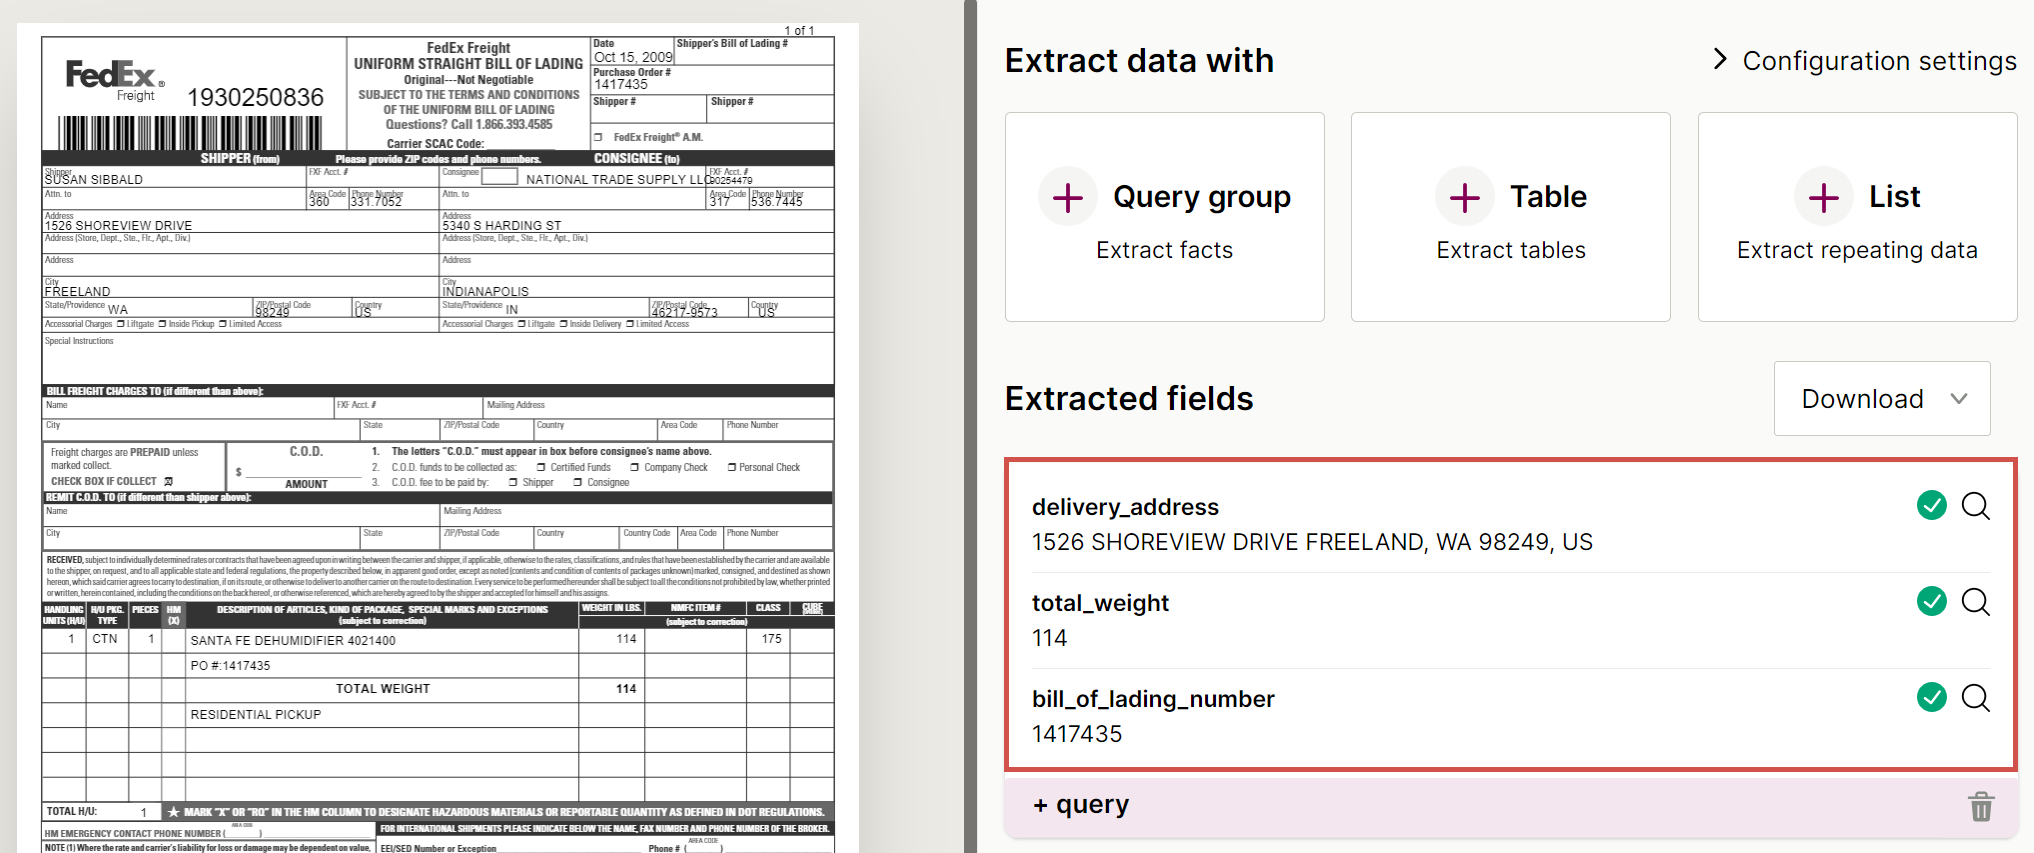Click the value 1526 SHOREVIEW DRIVE FREELAND, WA 98249, US
The image size is (2034, 853).
coord(1312,542)
